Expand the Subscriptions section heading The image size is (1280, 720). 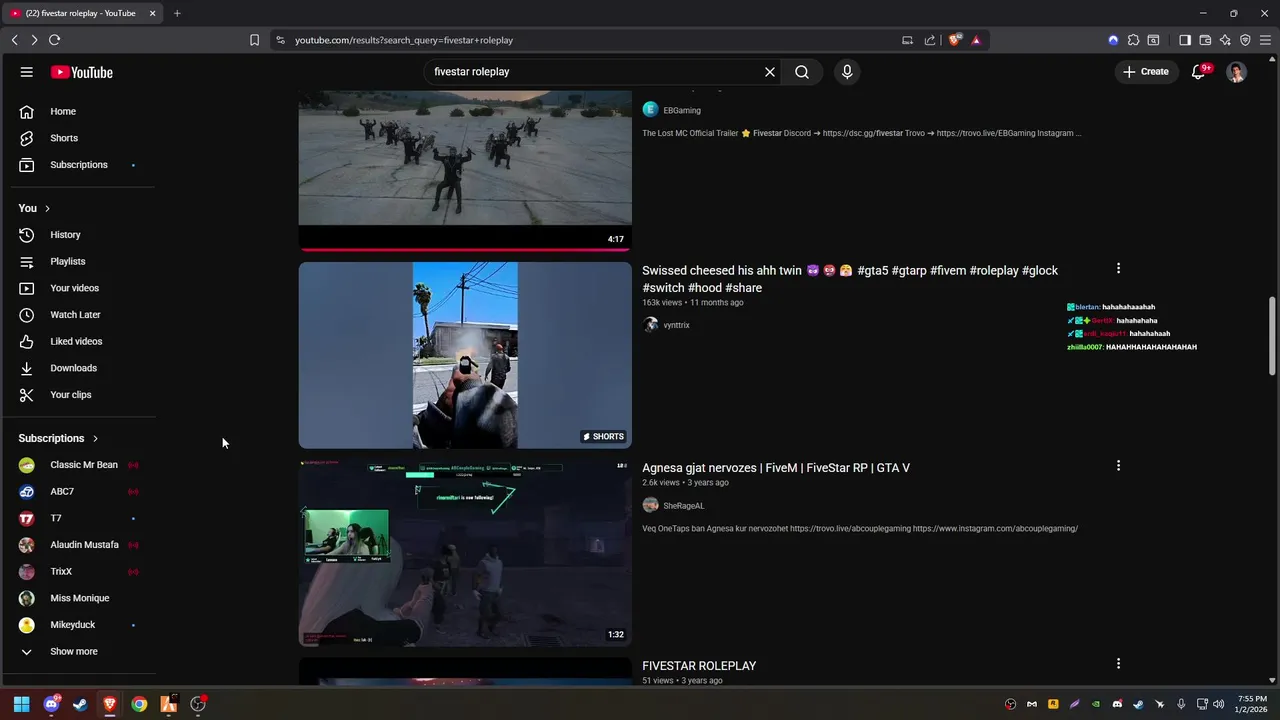click(59, 438)
